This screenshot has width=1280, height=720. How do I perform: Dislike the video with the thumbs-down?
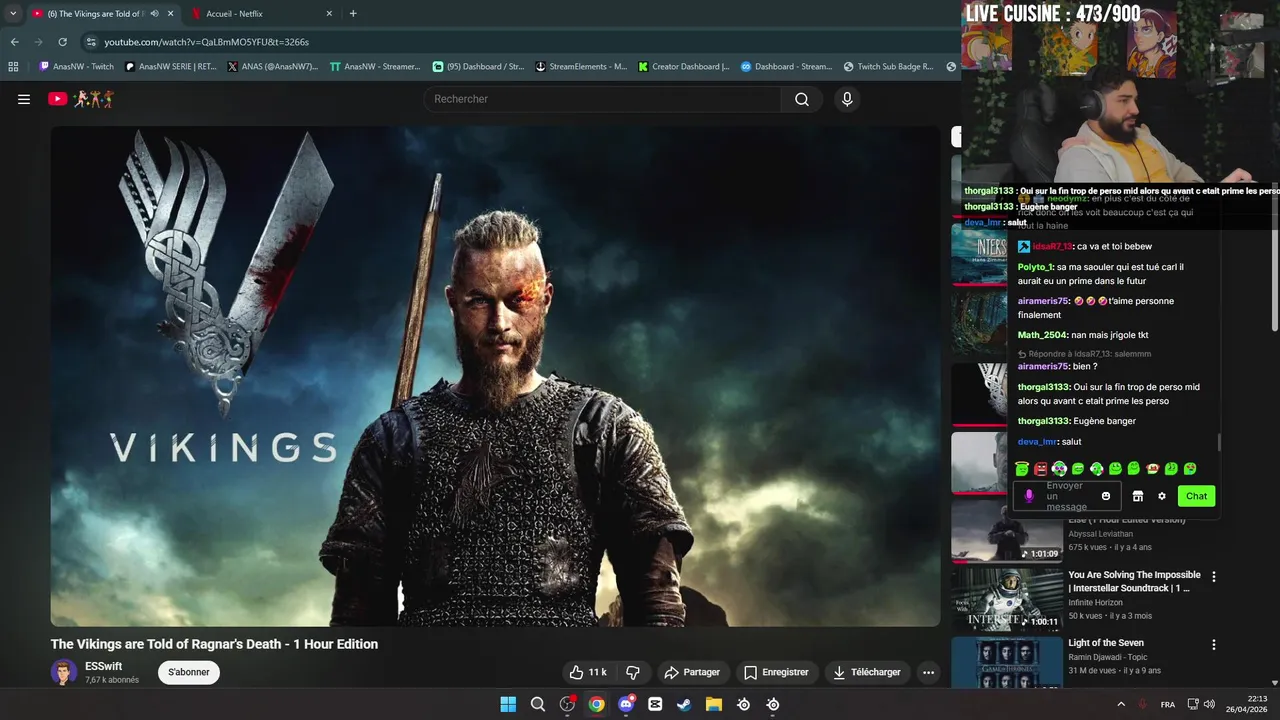[632, 672]
